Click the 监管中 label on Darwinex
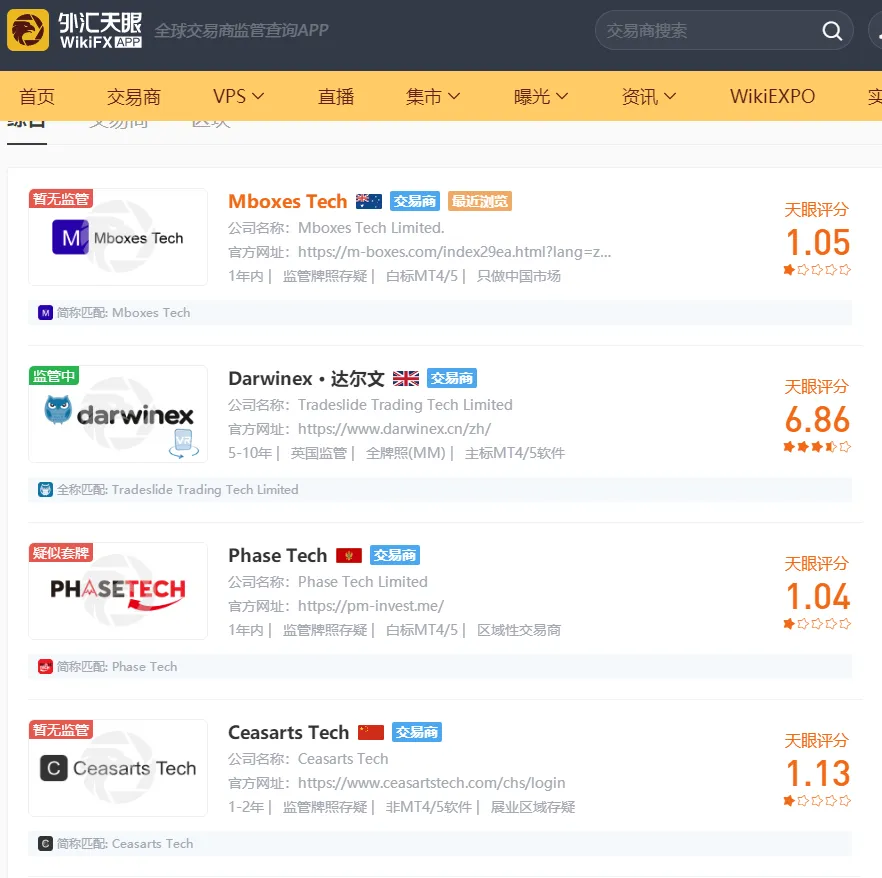Screen dimensions: 882x878 click(54, 376)
